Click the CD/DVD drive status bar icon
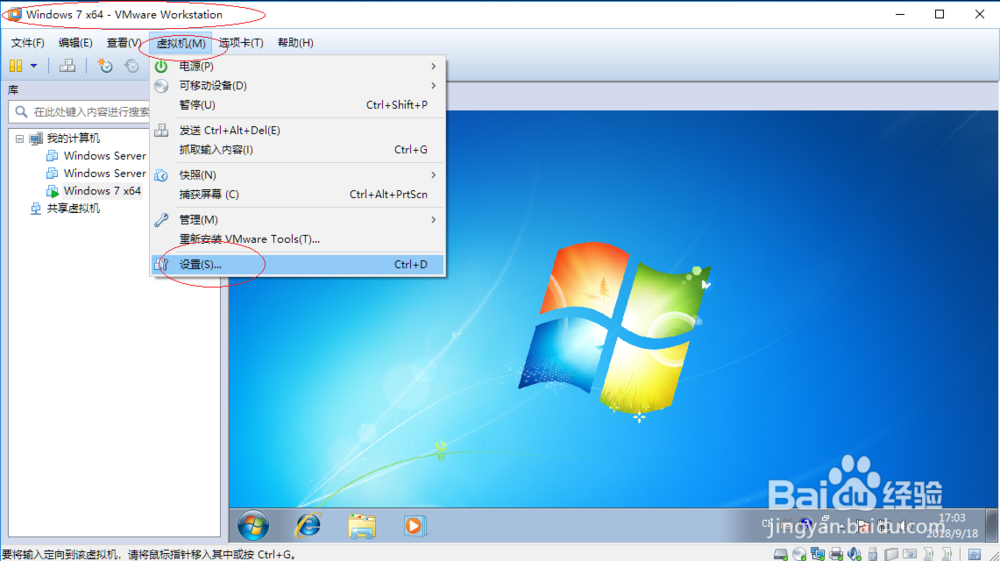 (x=799, y=554)
